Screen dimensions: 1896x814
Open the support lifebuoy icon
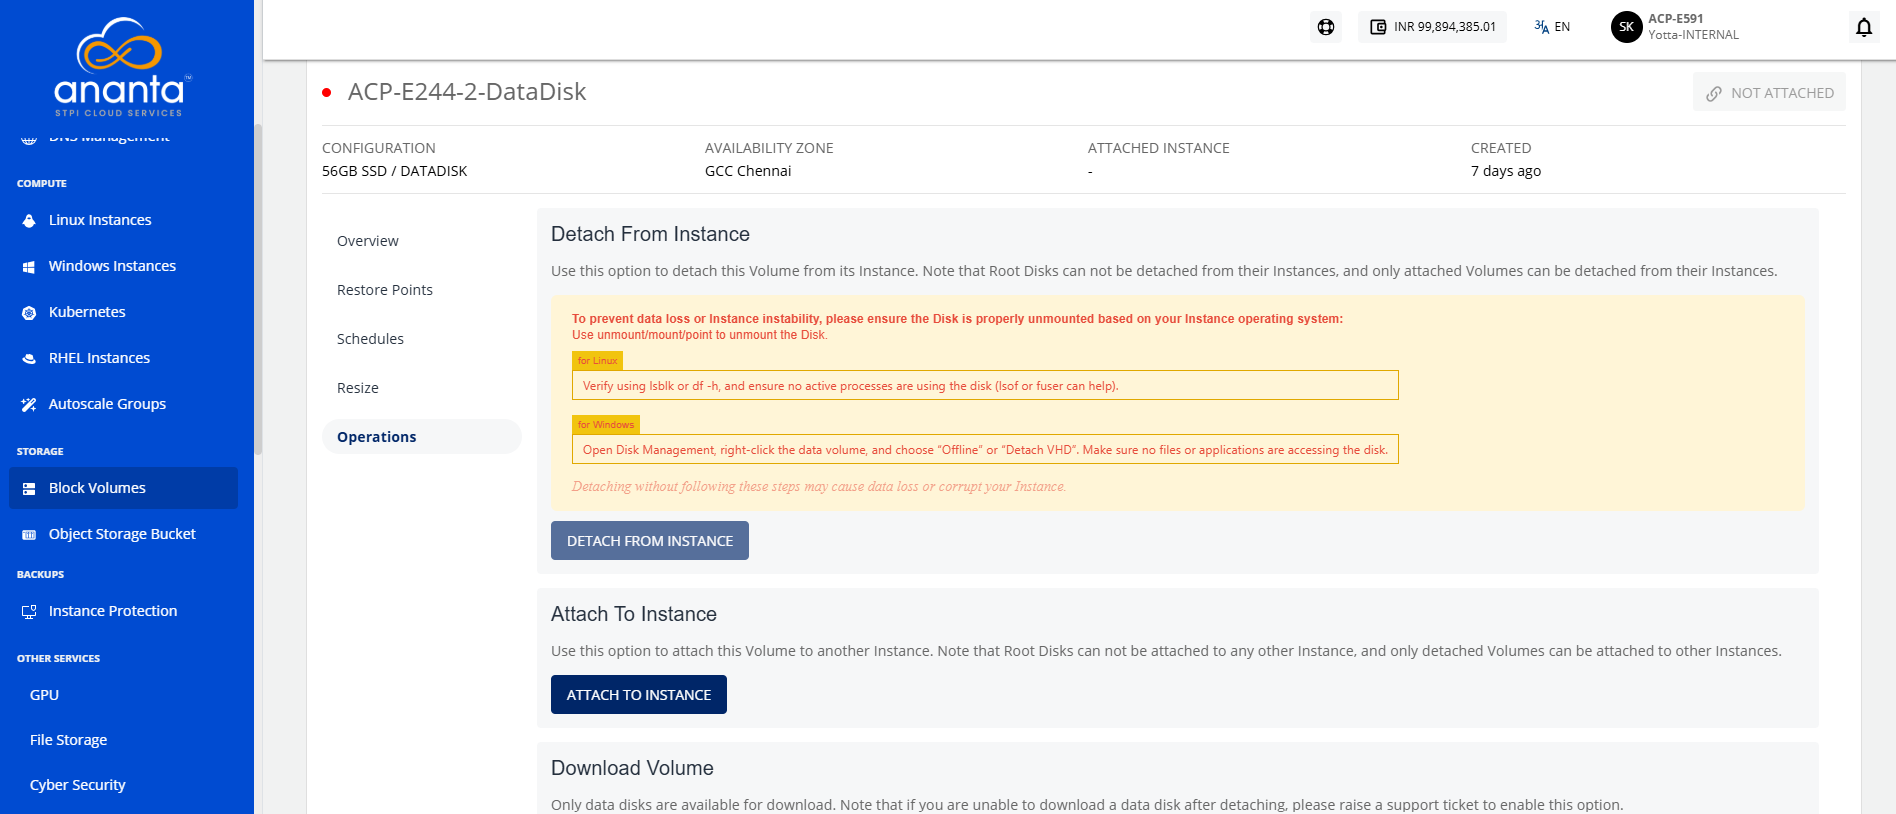point(1326,27)
